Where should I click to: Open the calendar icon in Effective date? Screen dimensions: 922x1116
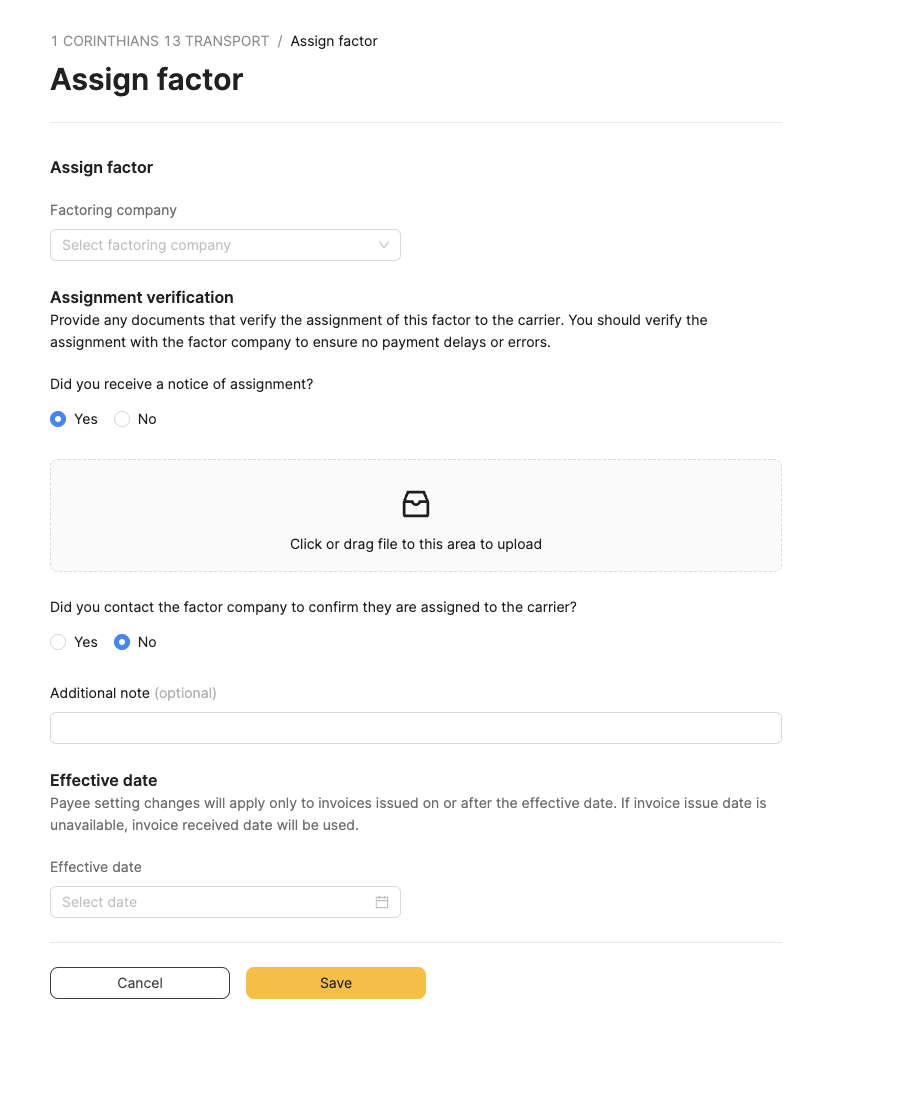pos(382,902)
